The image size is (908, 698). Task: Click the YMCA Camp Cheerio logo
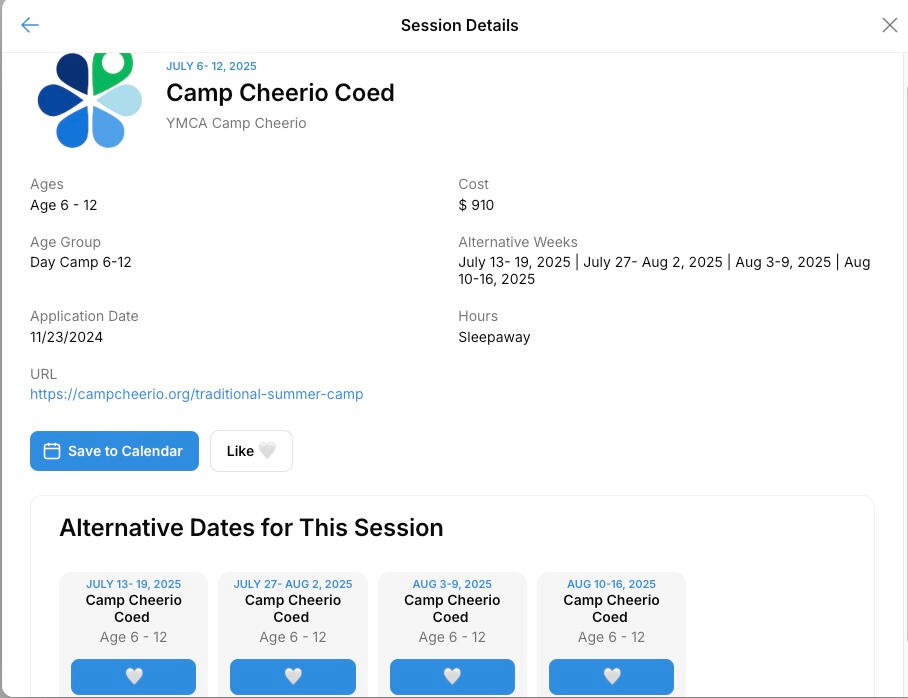[90, 100]
